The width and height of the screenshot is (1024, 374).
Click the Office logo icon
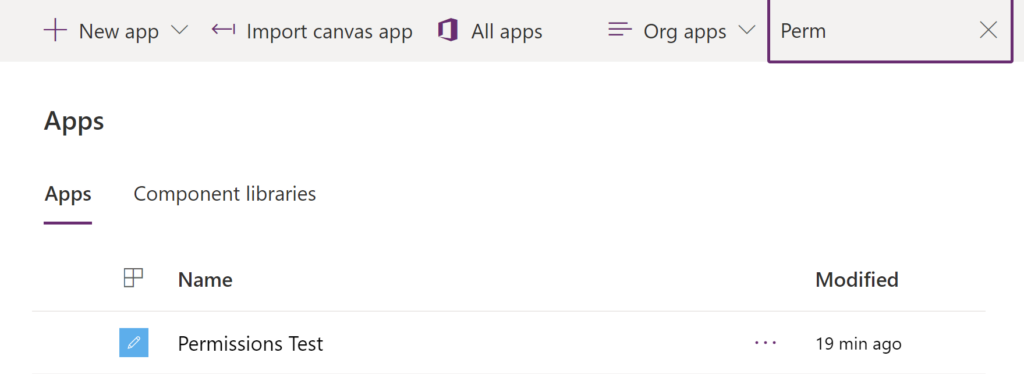(448, 31)
